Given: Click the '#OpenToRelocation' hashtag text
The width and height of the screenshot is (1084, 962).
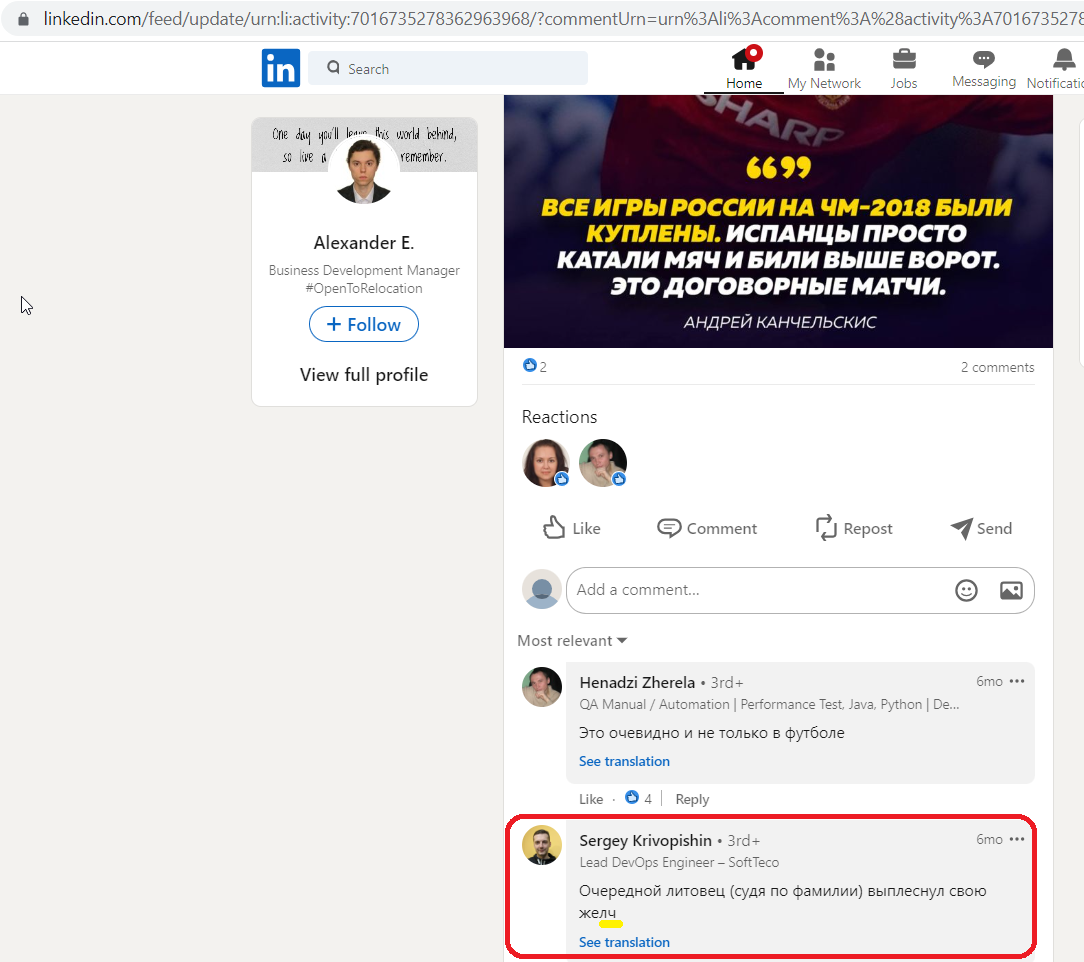Looking at the screenshot, I should (364, 288).
